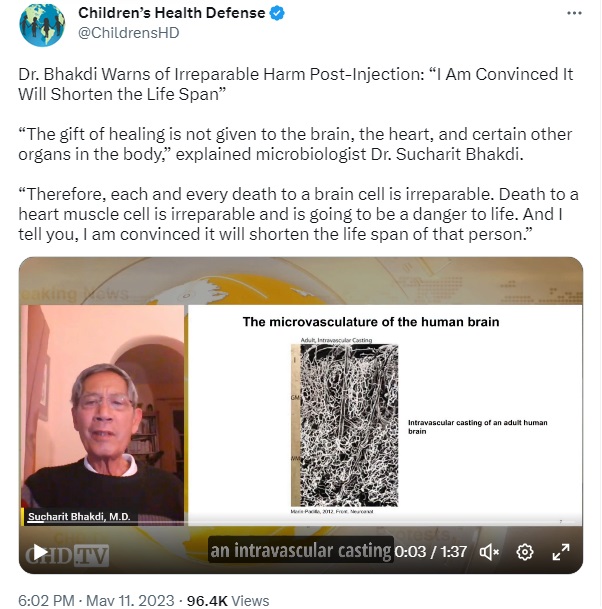The height and width of the screenshot is (609, 602).
Task: Expand video to fullscreen
Action: (561, 552)
